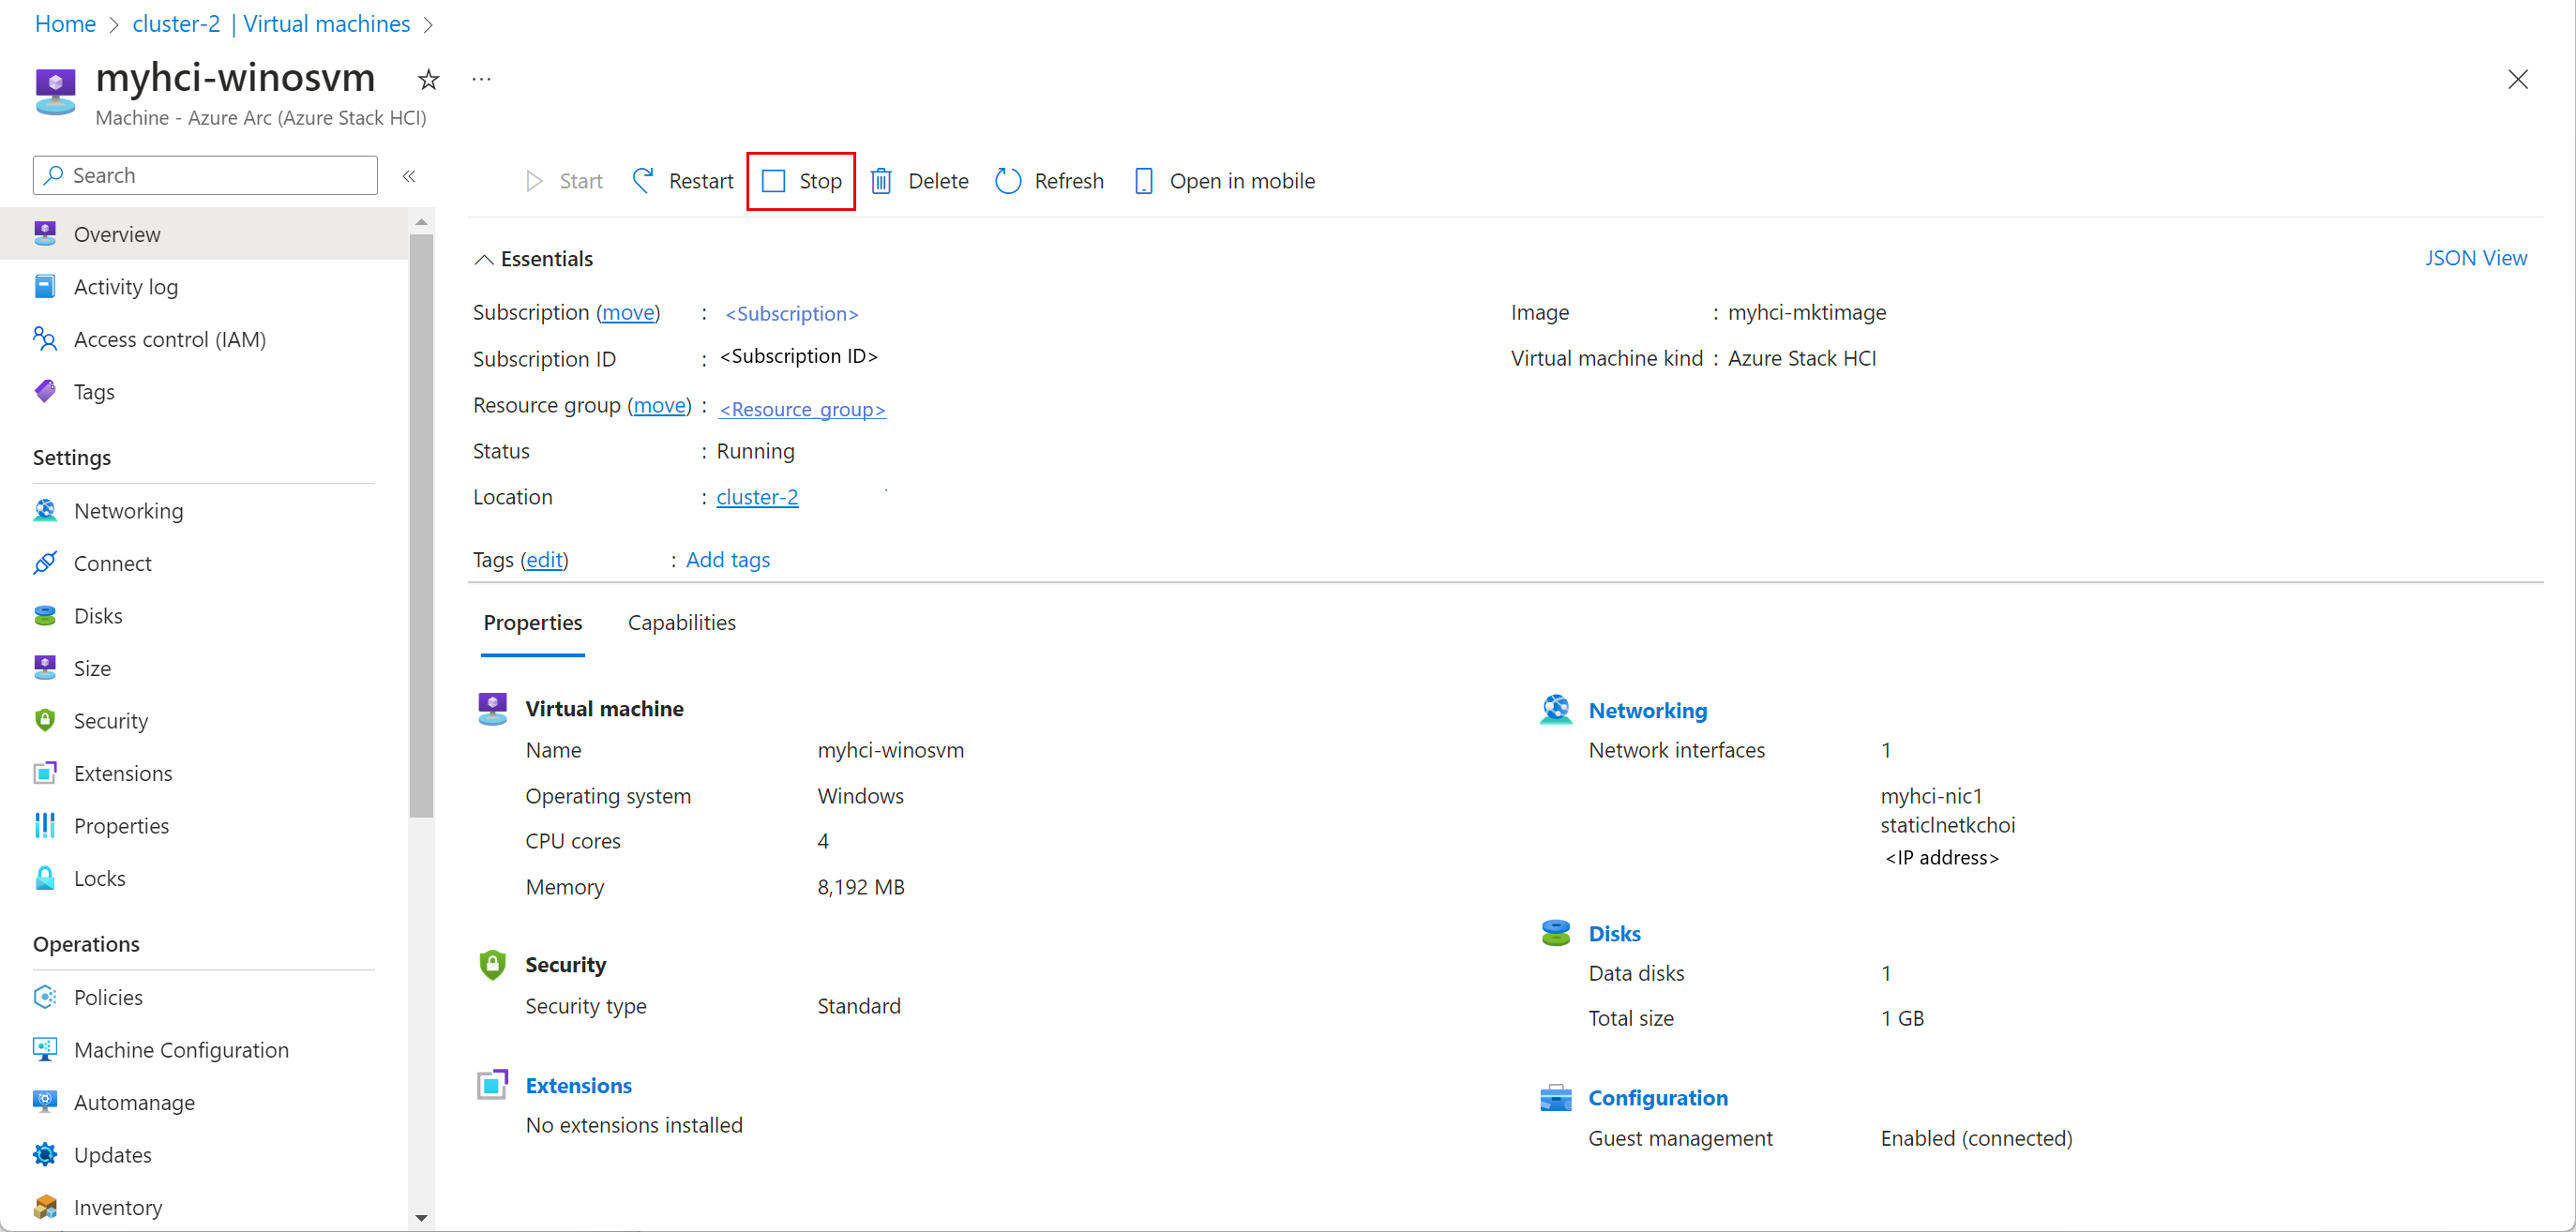
Task: Click the Security shield icon in sidebar
Action: point(45,721)
